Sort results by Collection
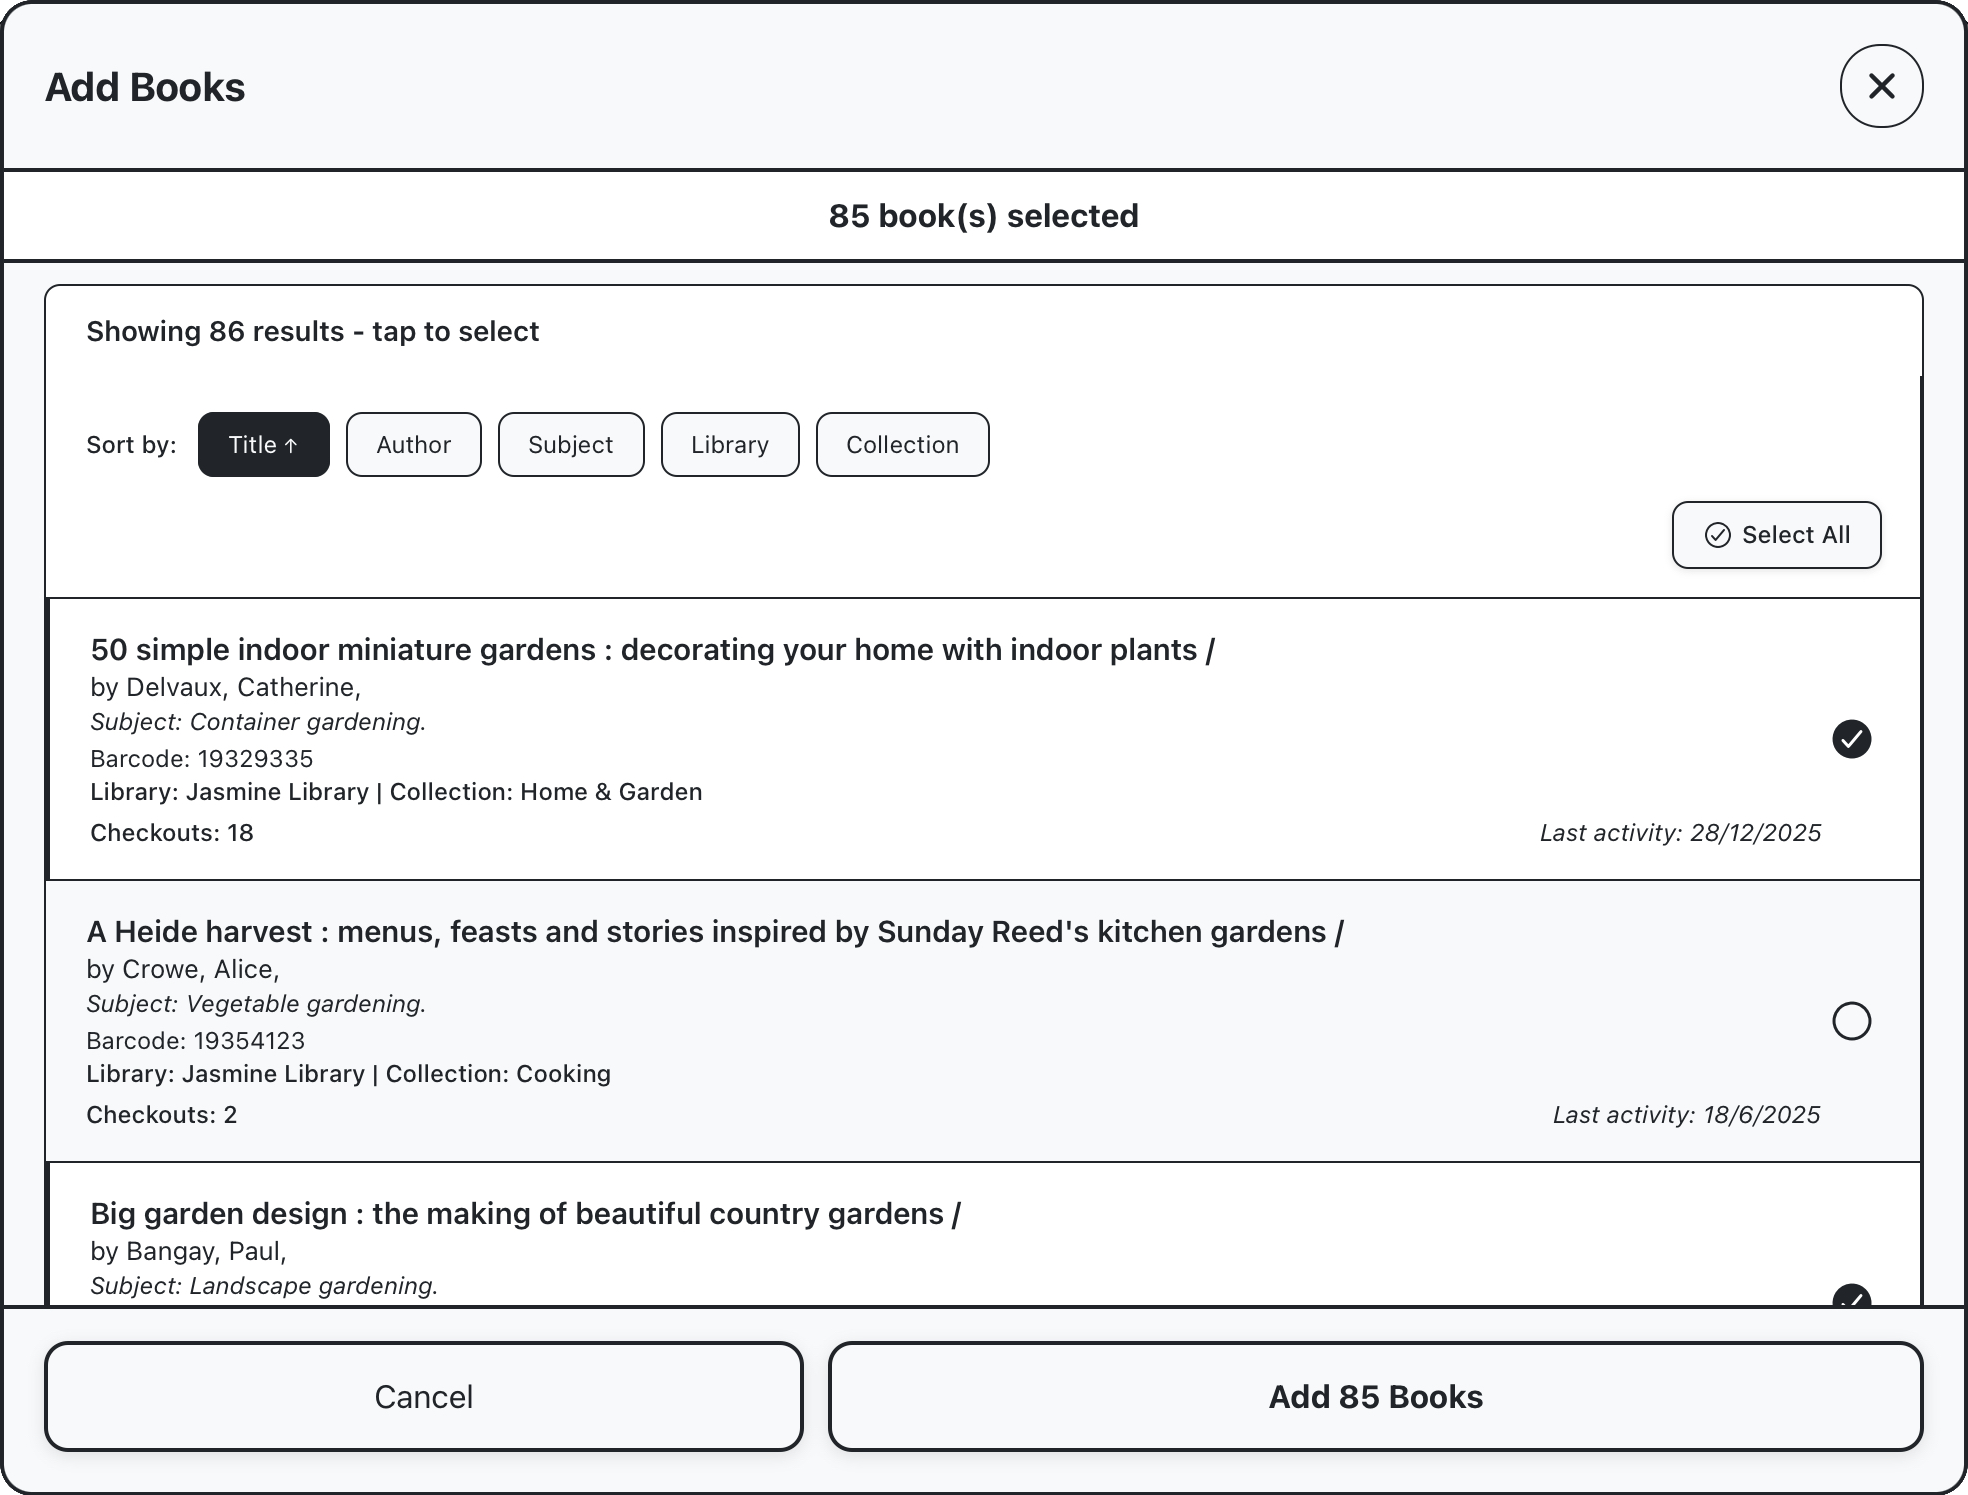 pyautogui.click(x=902, y=445)
